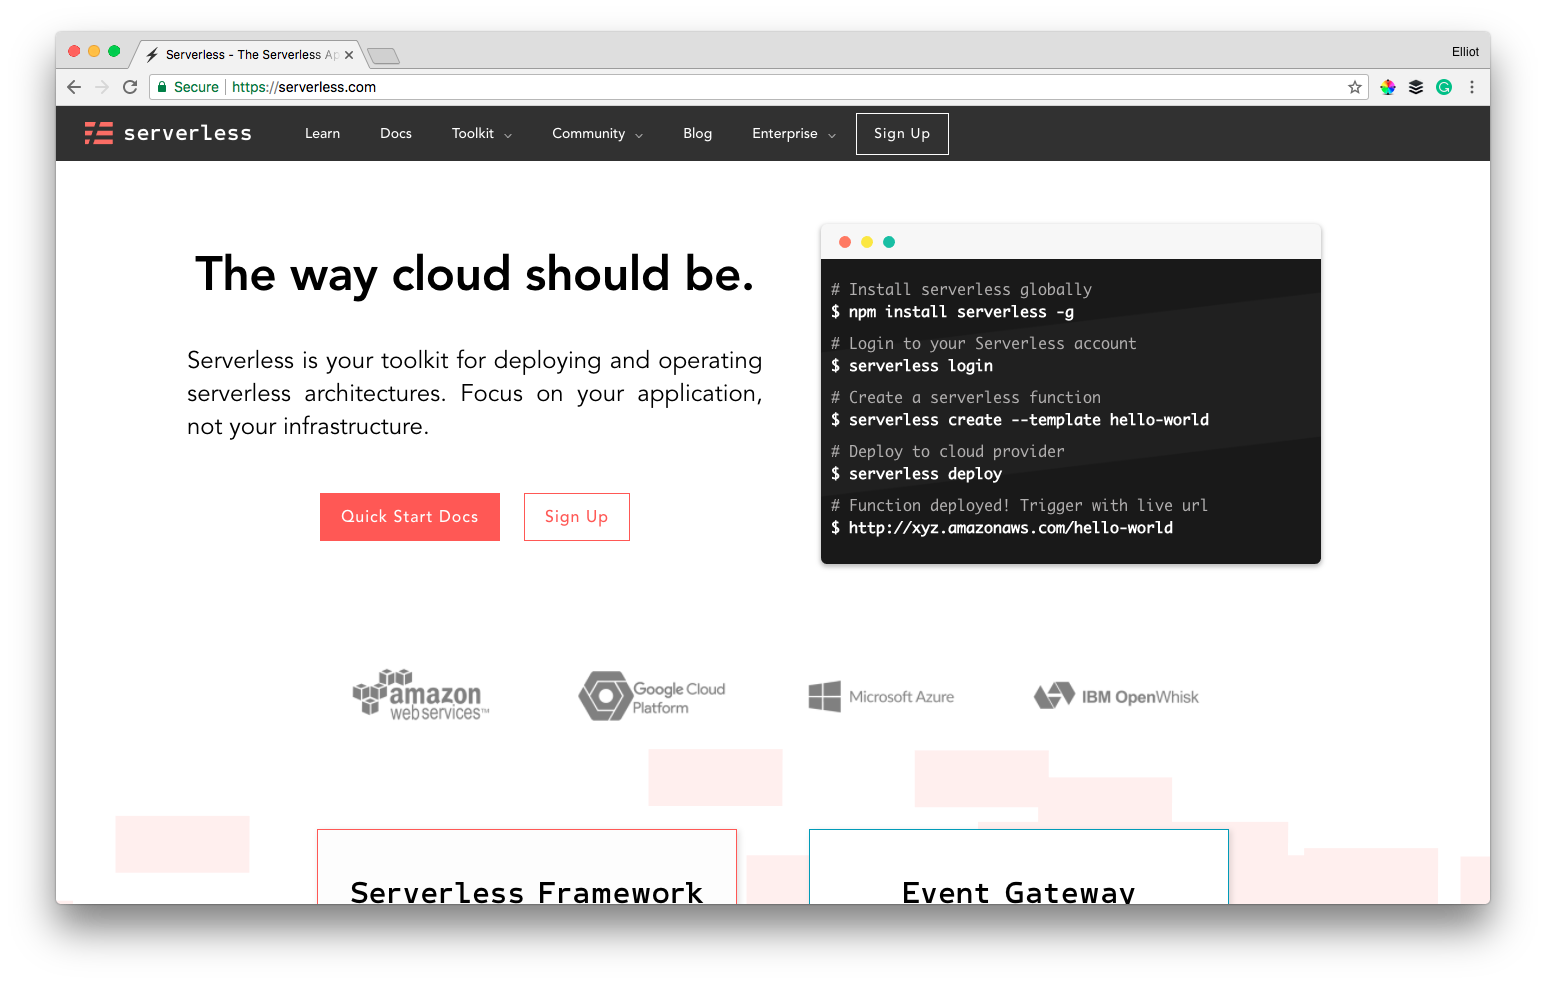Click the Google Cloud Platform logo
The height and width of the screenshot is (984, 1546).
coord(652,696)
